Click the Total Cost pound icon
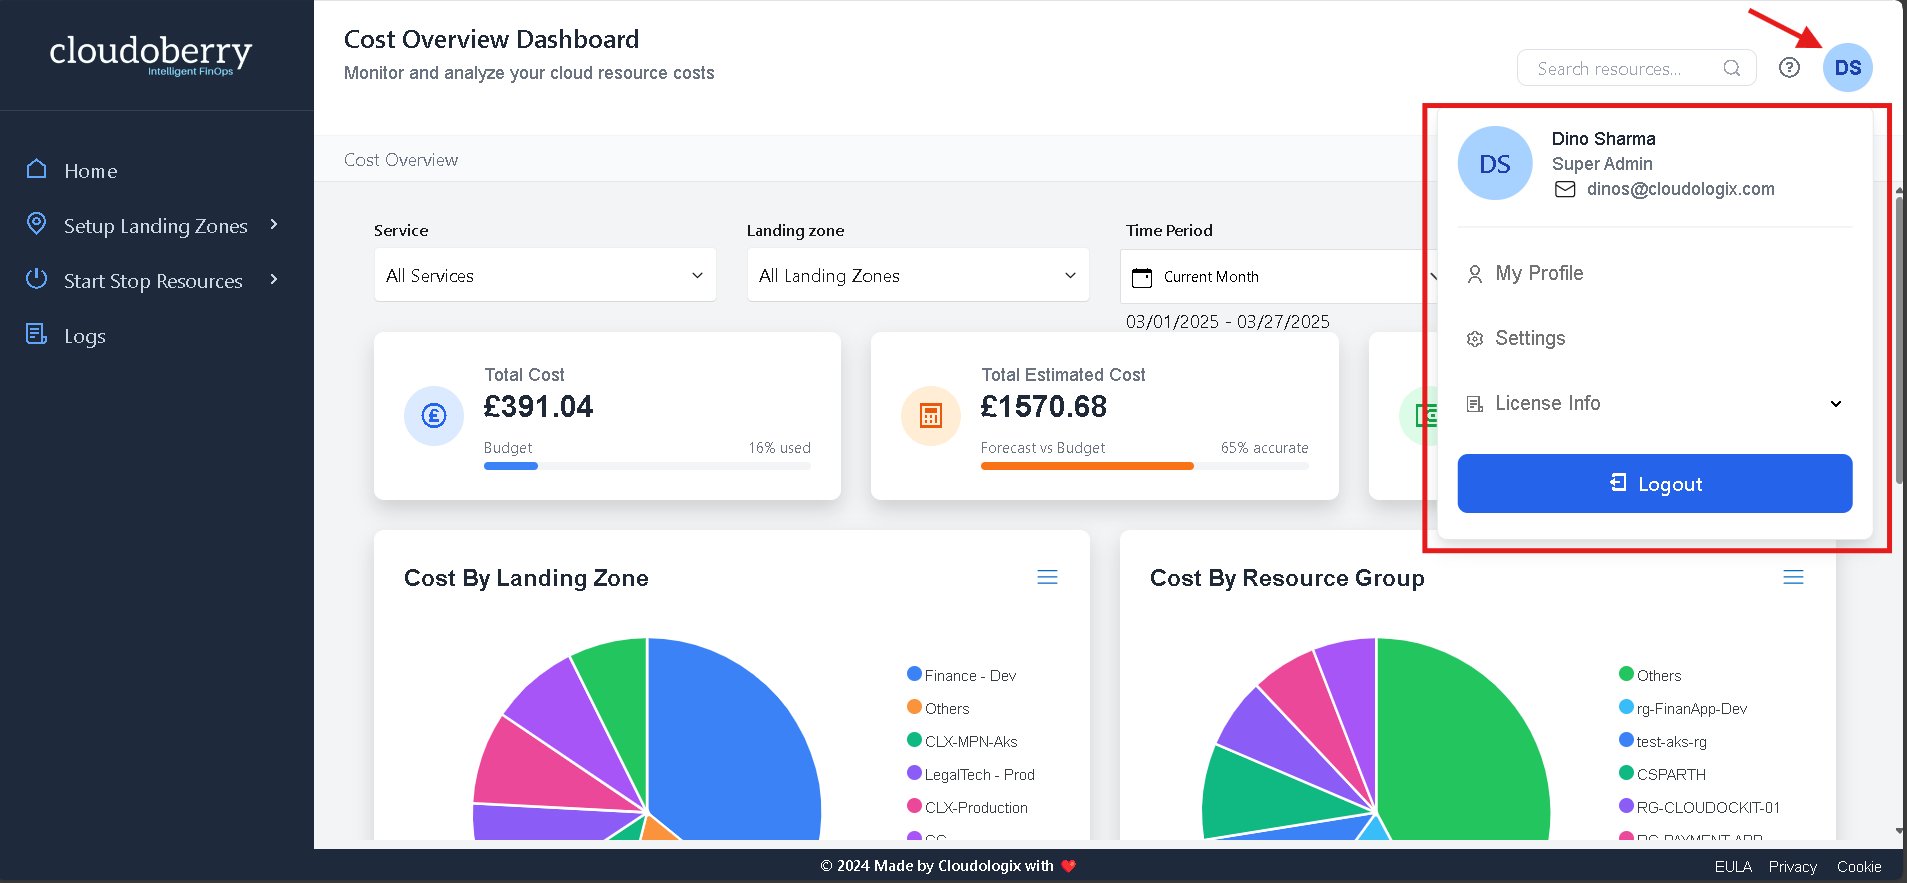Image resolution: width=1907 pixels, height=883 pixels. tap(434, 416)
